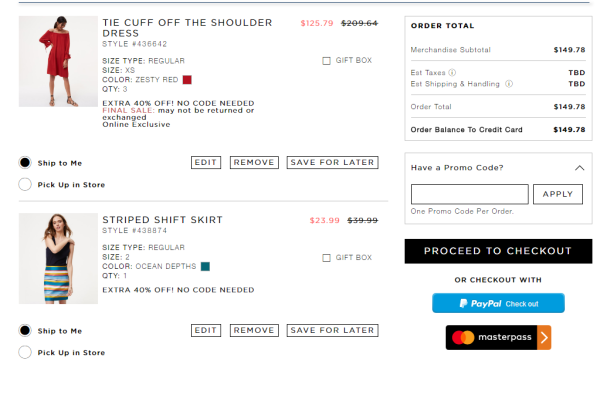Image resolution: width=600 pixels, height=398 pixels.
Task: Tick Gift Box for the striped skirt
Action: [326, 258]
